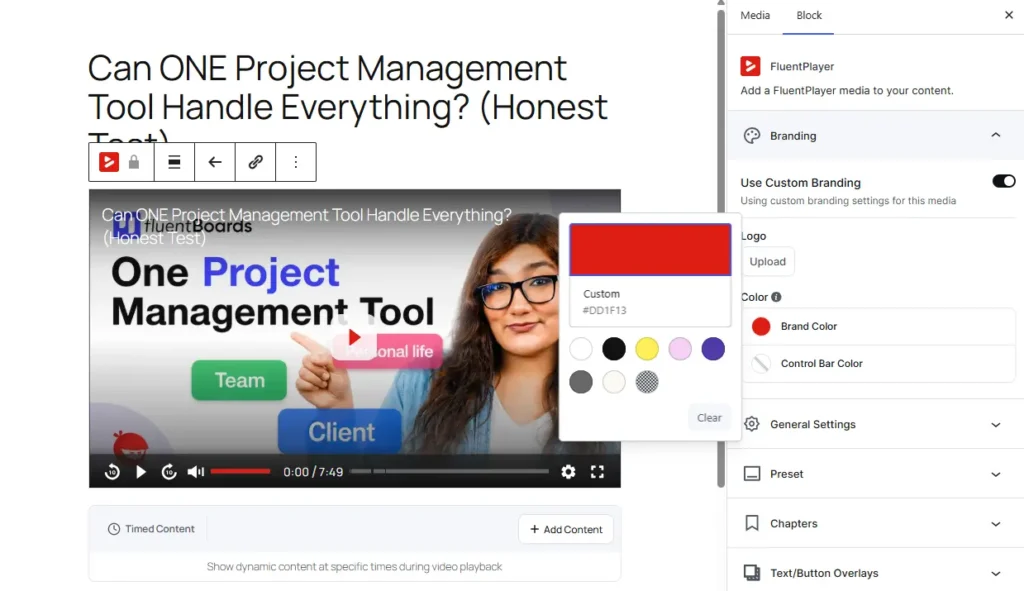Image resolution: width=1024 pixels, height=591 pixels.
Task: Click the large red custom color preview
Action: click(x=650, y=249)
